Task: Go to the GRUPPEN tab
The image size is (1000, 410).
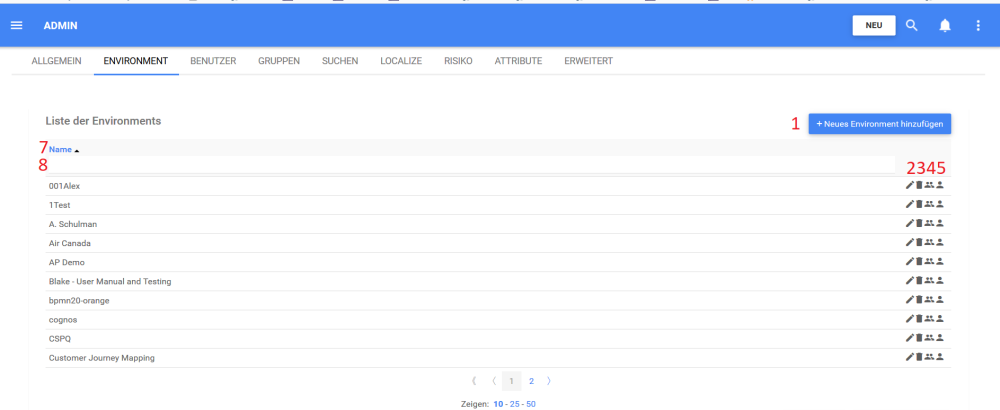Action: coord(279,61)
